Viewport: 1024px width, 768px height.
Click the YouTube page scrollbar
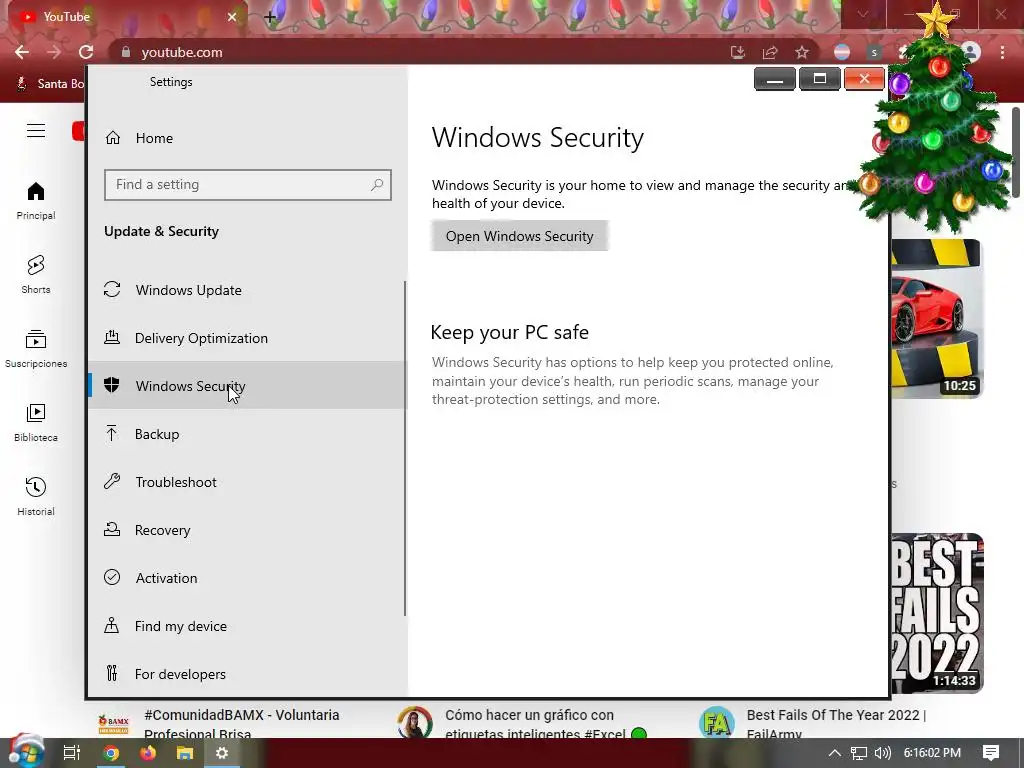pos(1017,152)
